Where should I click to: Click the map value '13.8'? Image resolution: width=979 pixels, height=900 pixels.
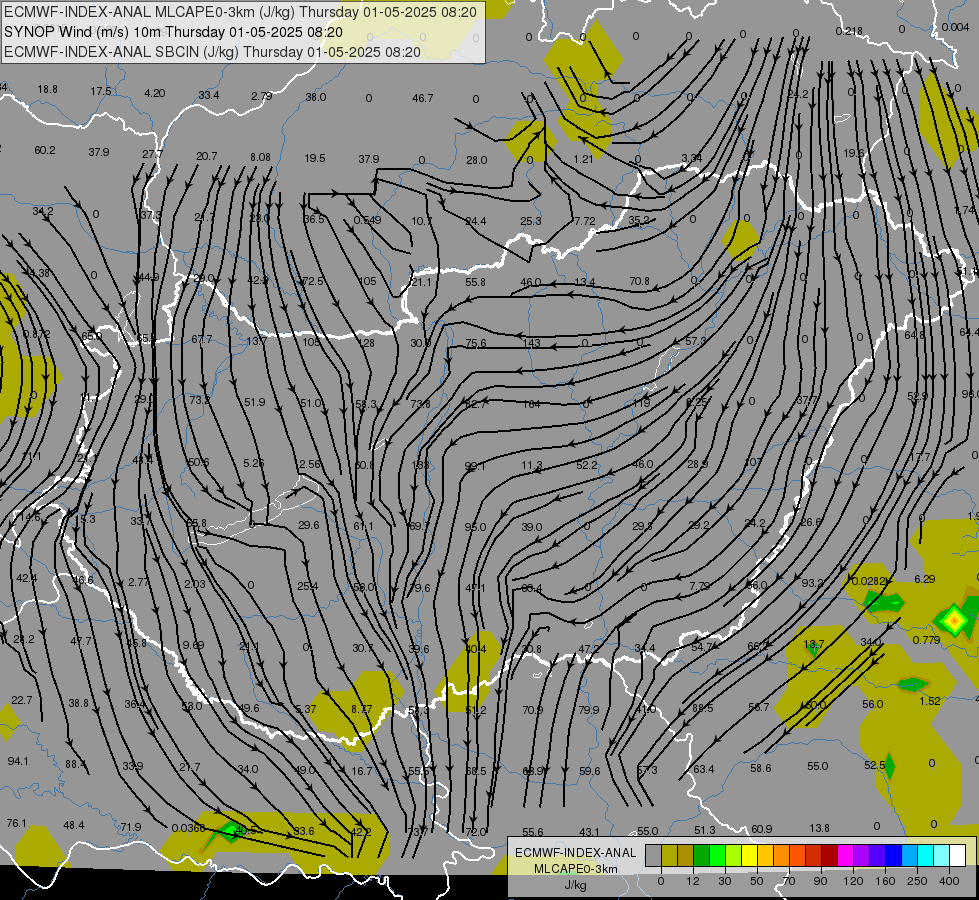(819, 828)
